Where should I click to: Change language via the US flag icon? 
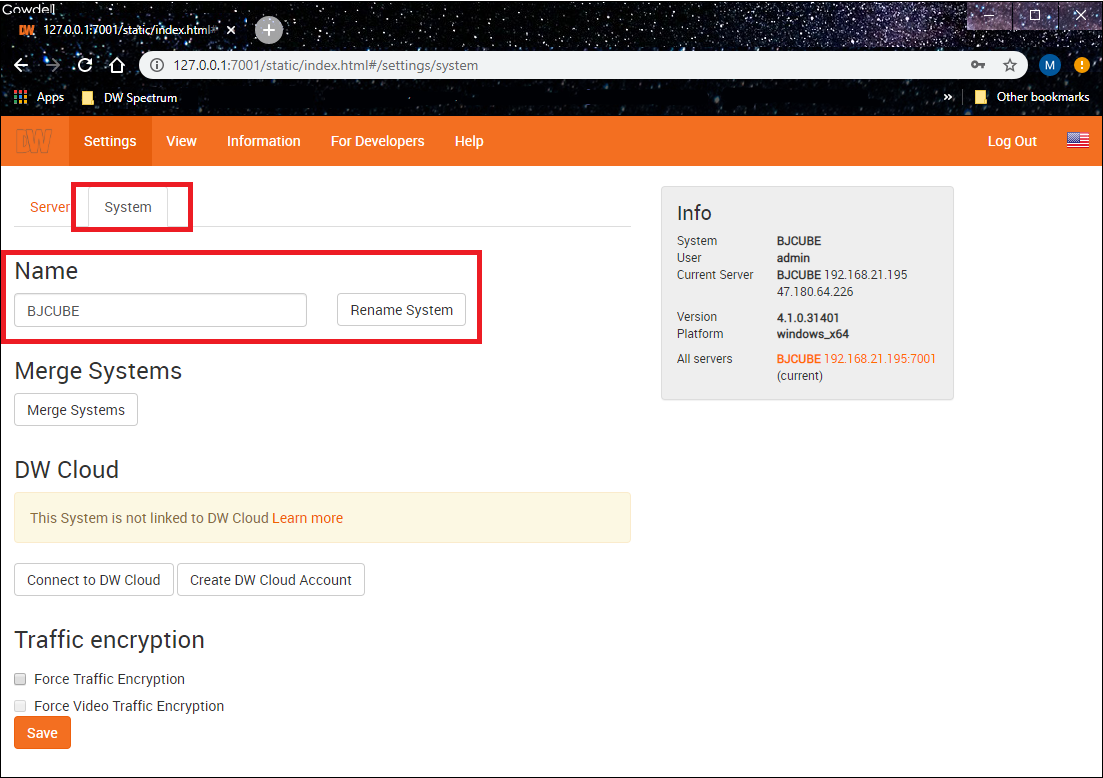[1078, 141]
